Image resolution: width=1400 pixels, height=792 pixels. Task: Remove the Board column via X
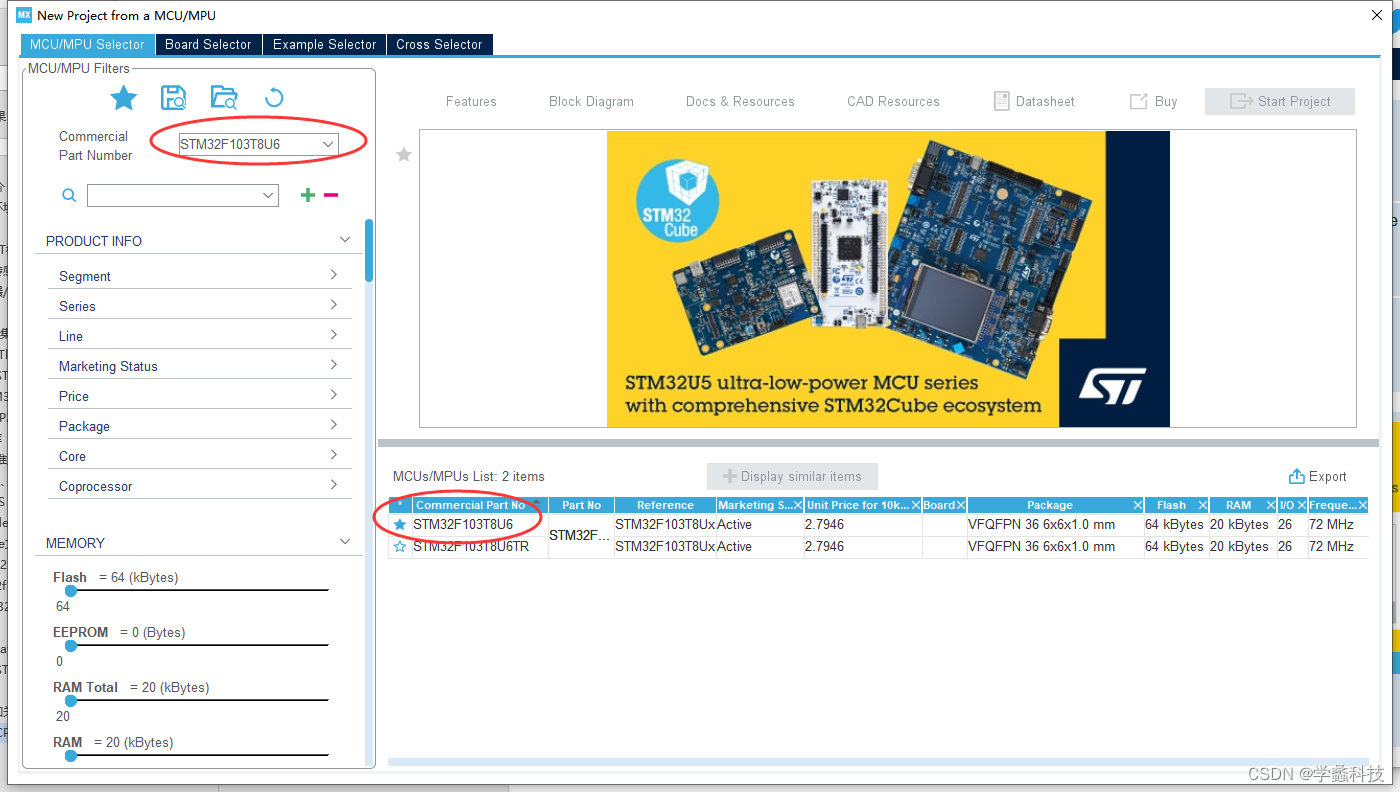(960, 505)
